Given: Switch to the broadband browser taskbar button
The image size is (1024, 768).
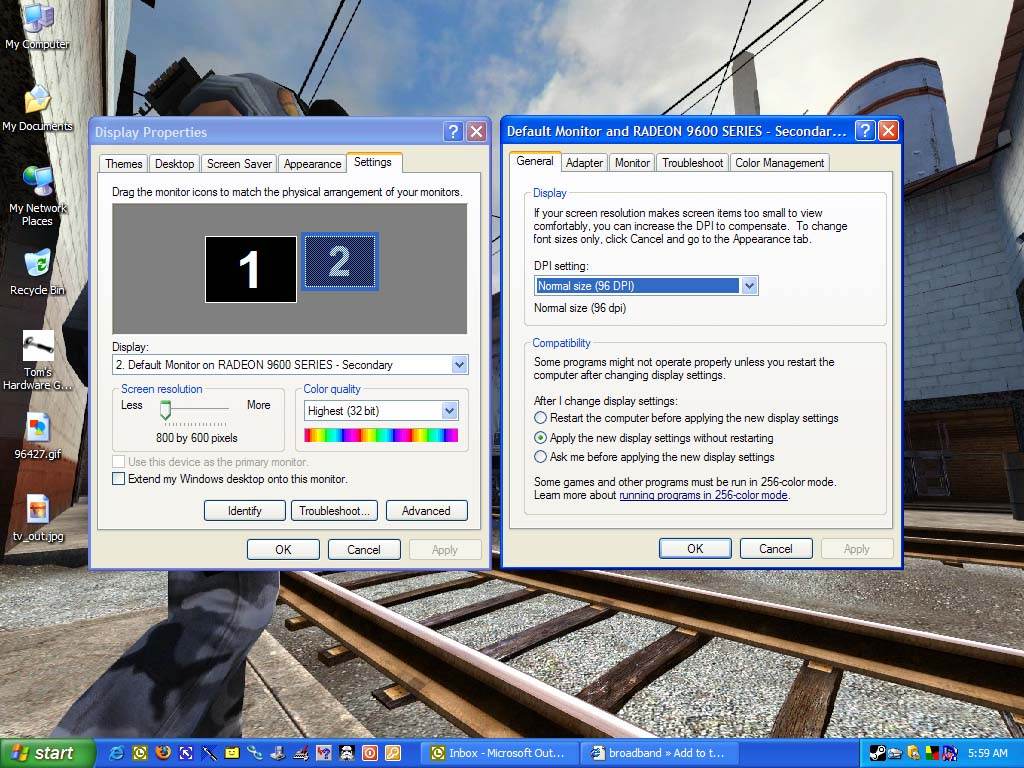Looking at the screenshot, I should click(662, 753).
